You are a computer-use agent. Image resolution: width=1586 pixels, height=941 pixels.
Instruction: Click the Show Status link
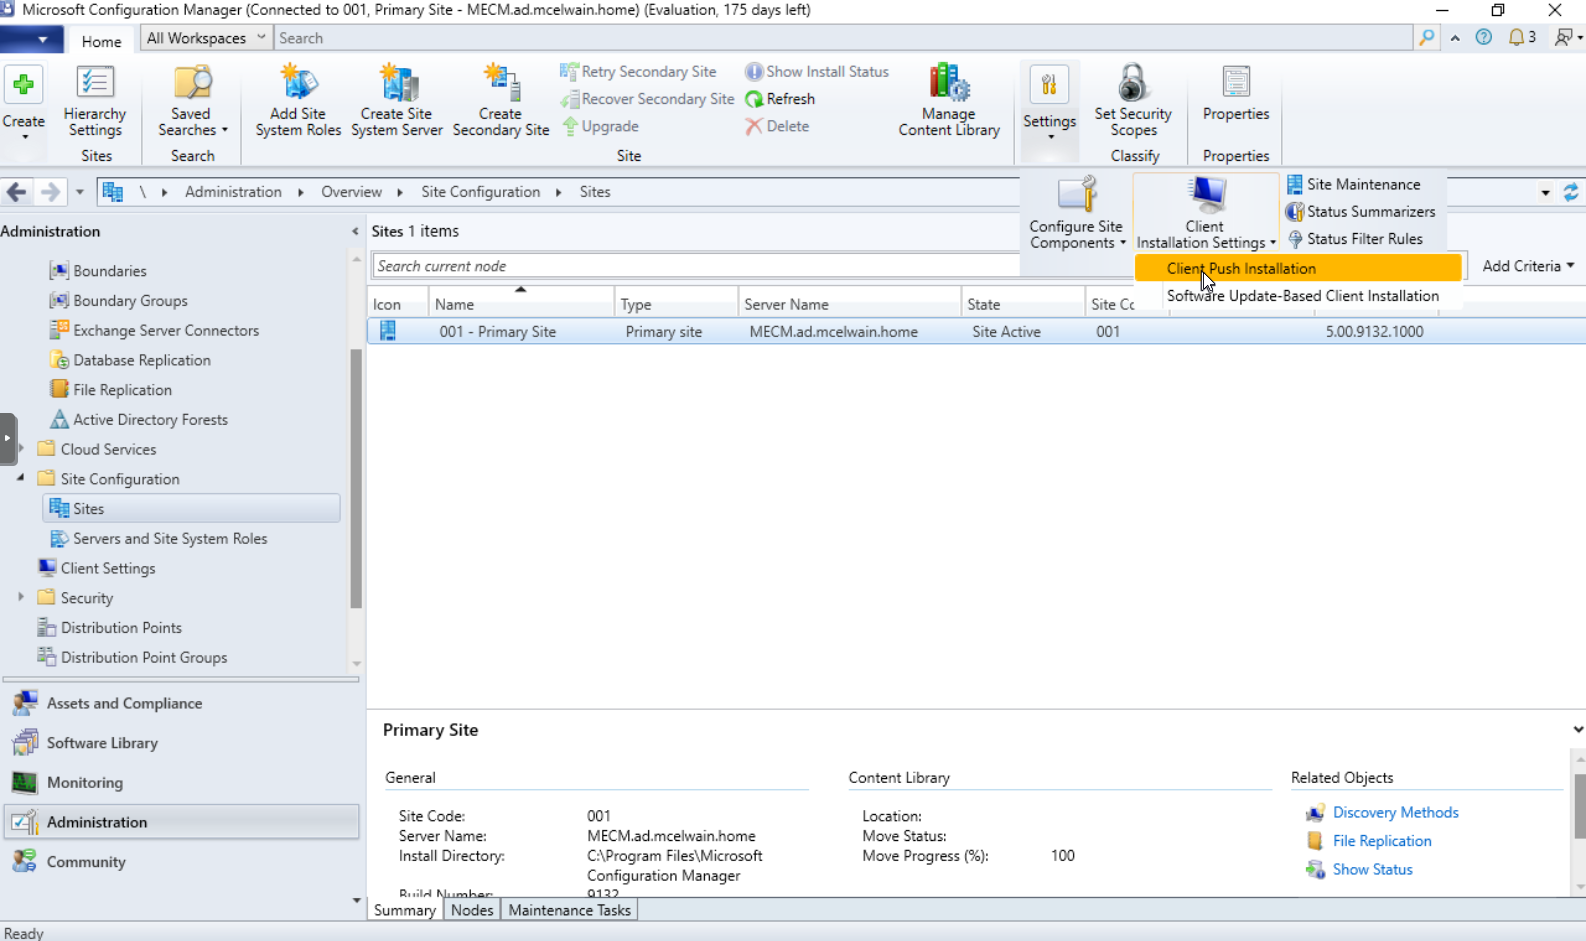pos(1372,869)
